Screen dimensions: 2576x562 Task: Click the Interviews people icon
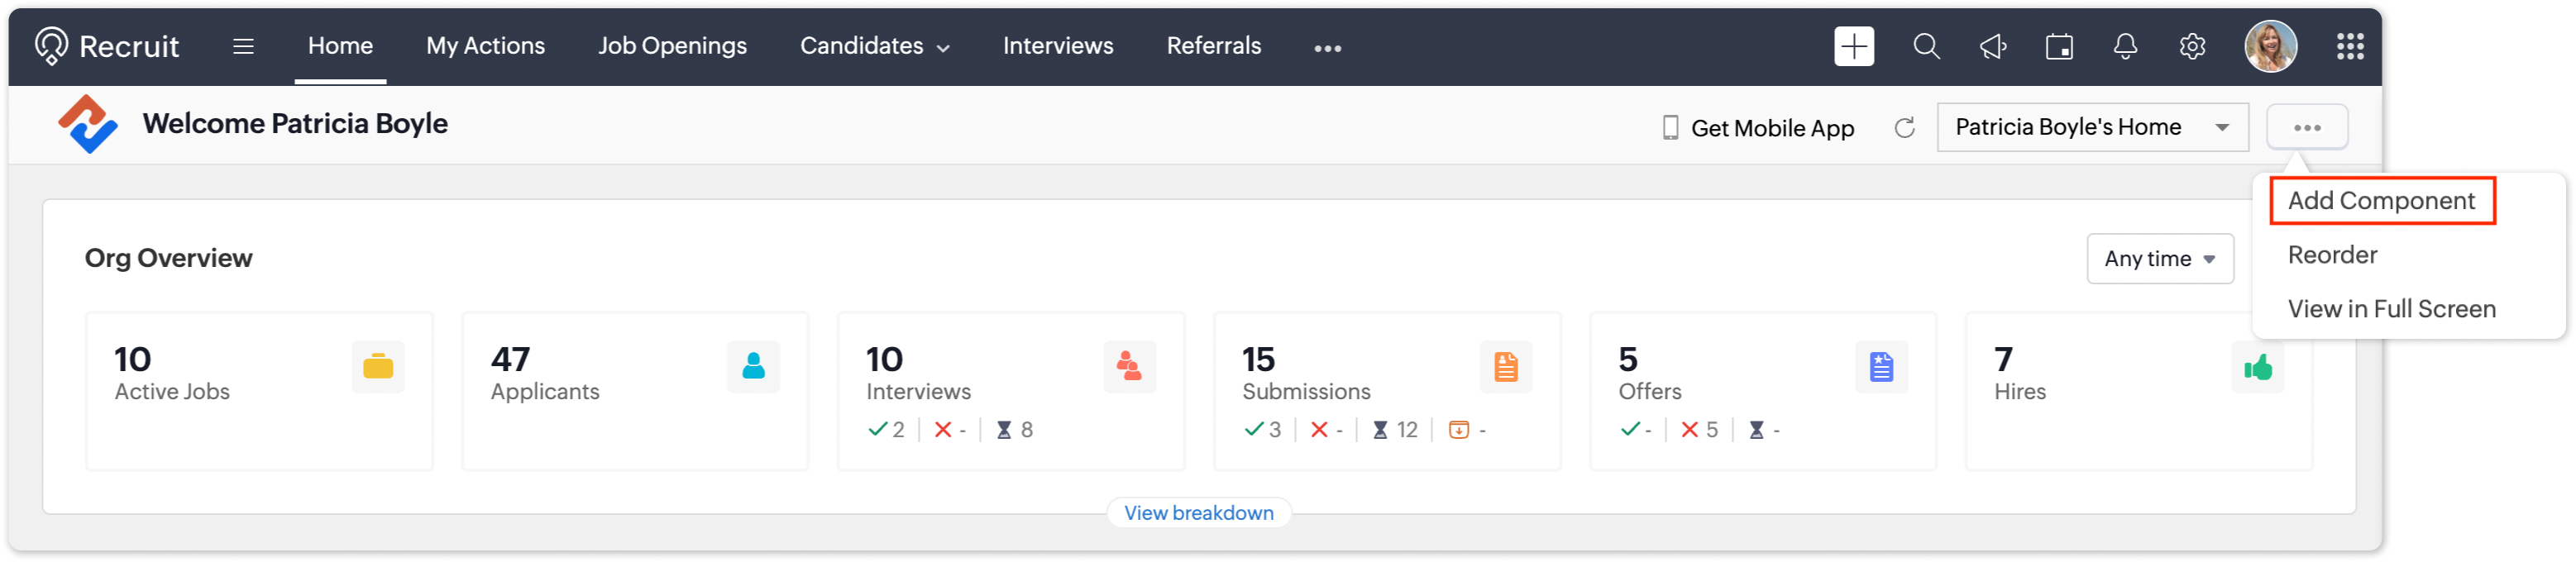pyautogui.click(x=1130, y=367)
